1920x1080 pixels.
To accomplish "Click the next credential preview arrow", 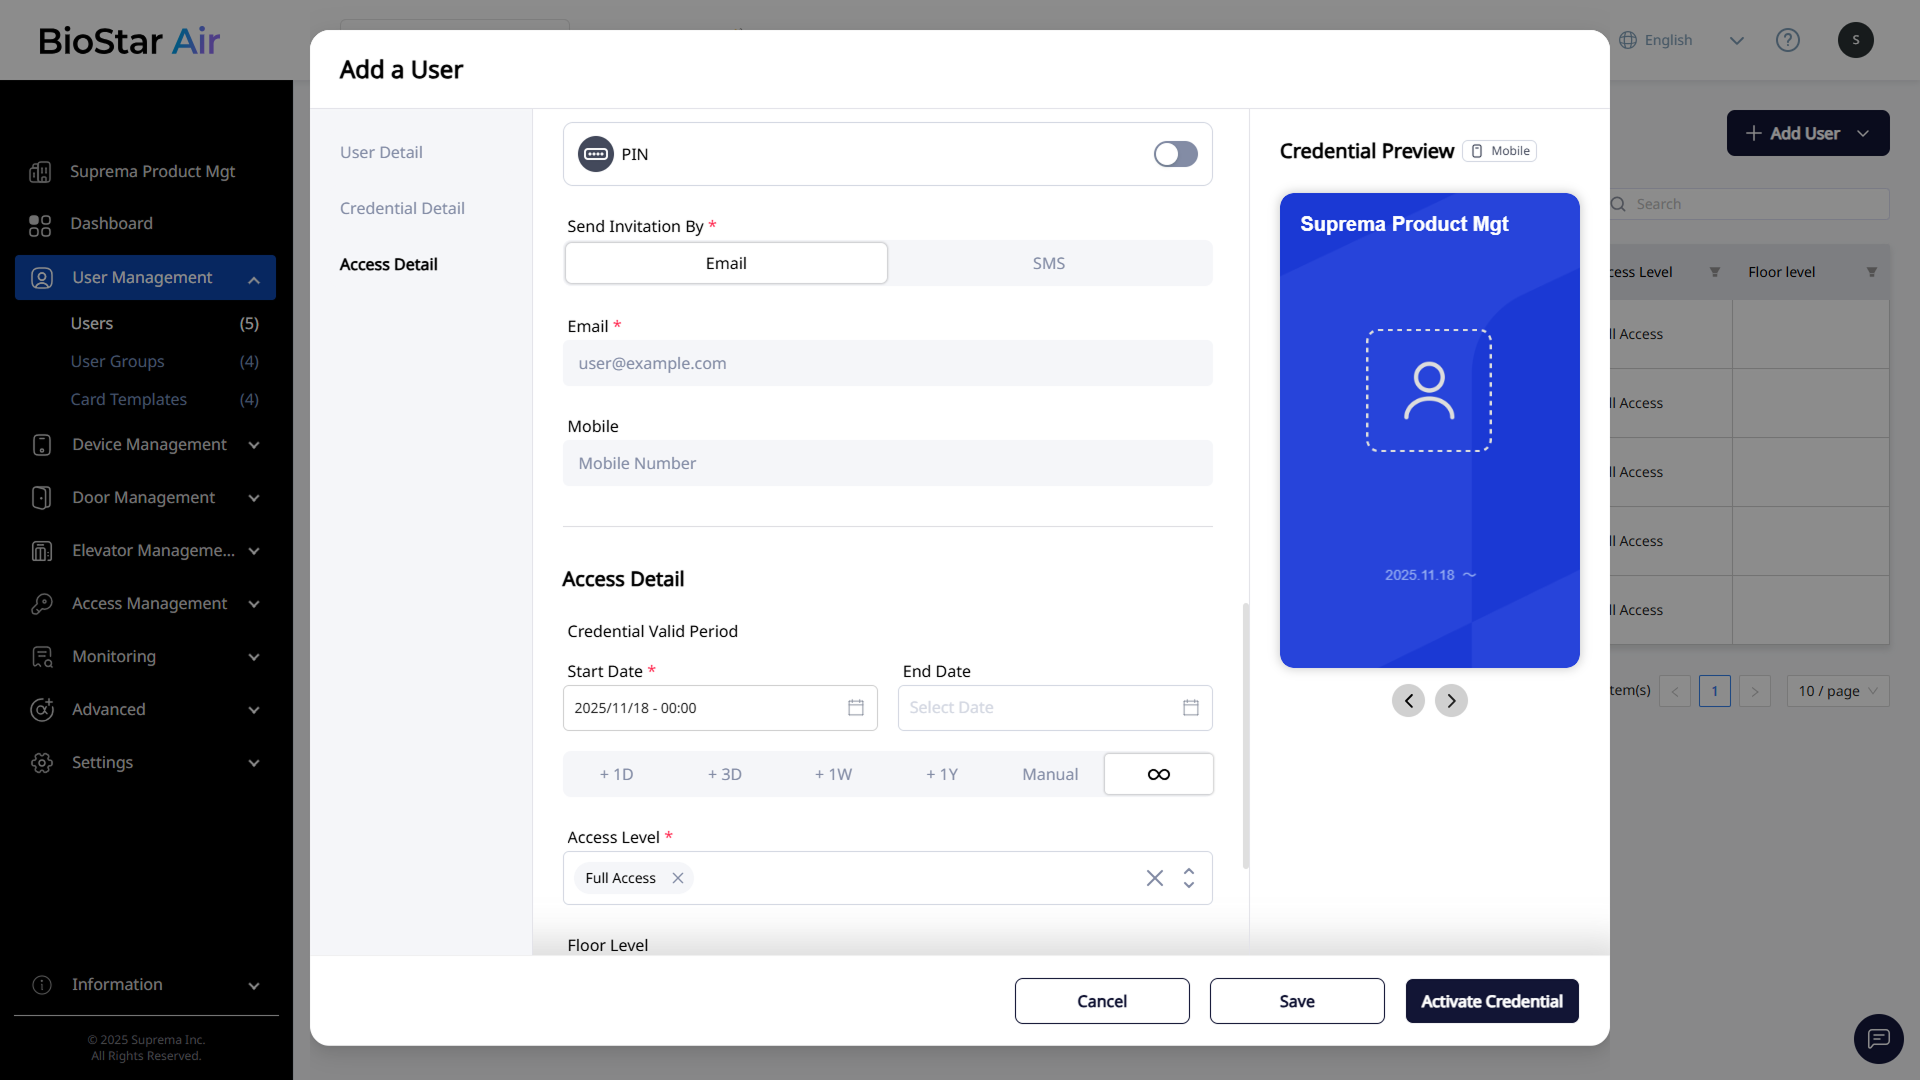I will (1451, 701).
